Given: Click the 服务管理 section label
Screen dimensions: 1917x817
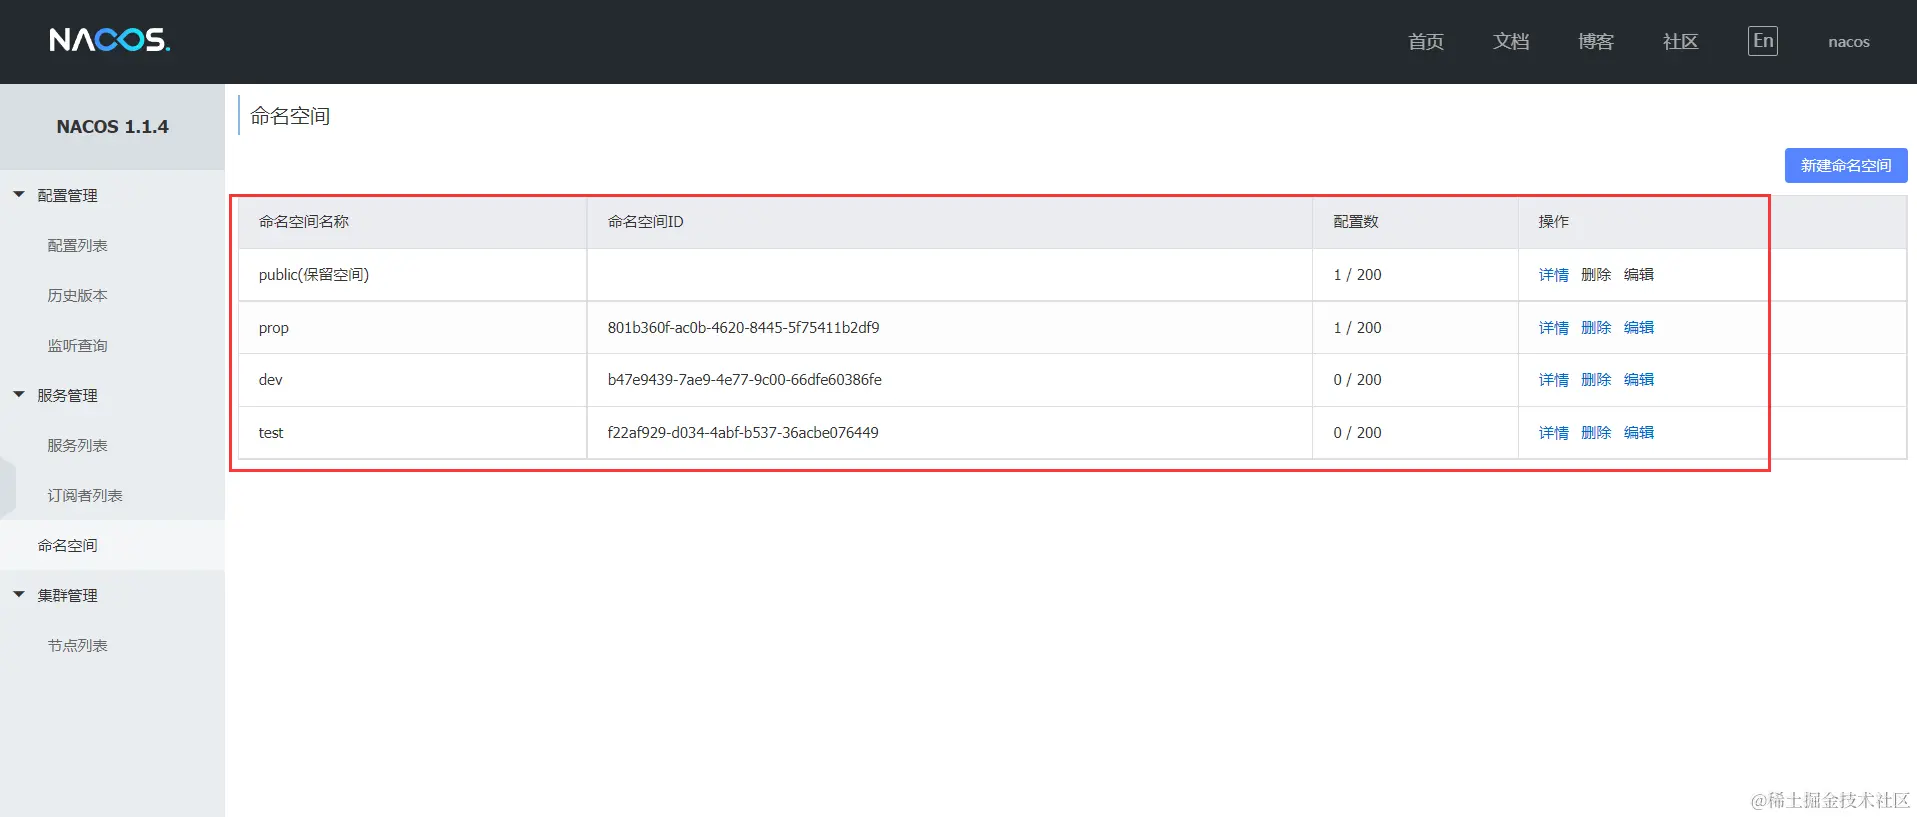Looking at the screenshot, I should (67, 395).
